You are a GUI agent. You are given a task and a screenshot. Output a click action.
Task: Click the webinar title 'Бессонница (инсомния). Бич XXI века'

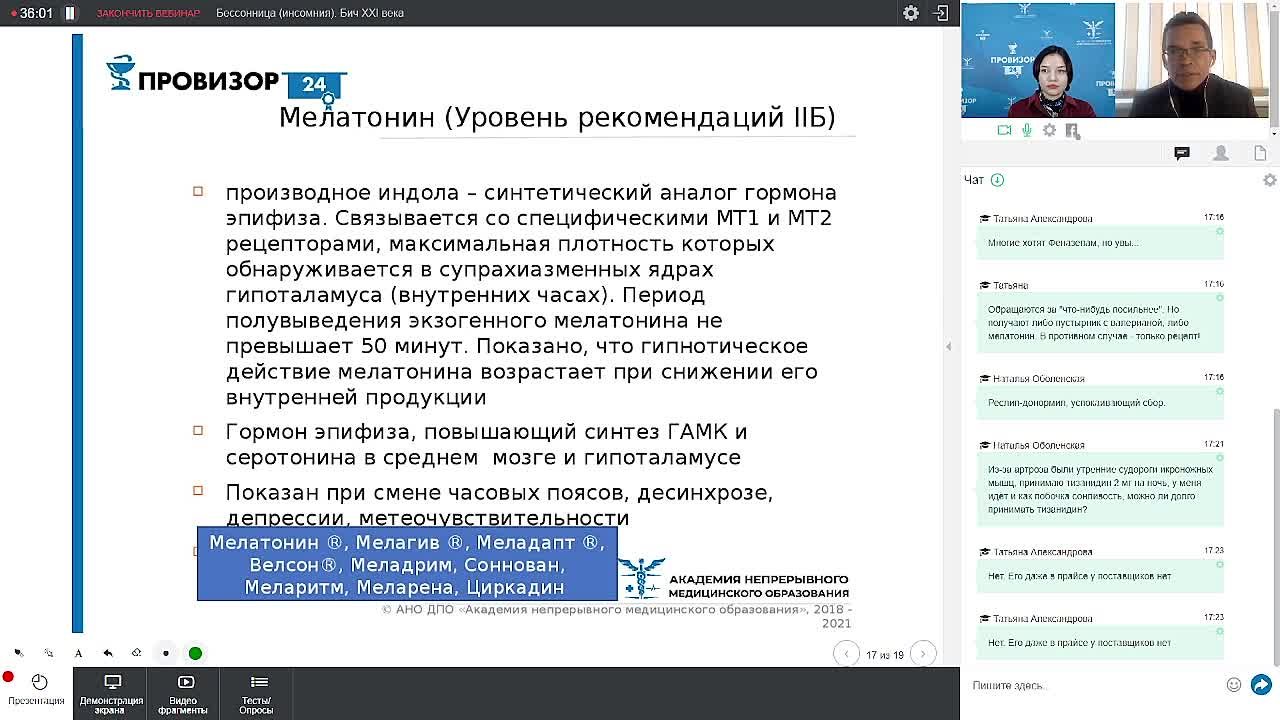click(x=310, y=13)
